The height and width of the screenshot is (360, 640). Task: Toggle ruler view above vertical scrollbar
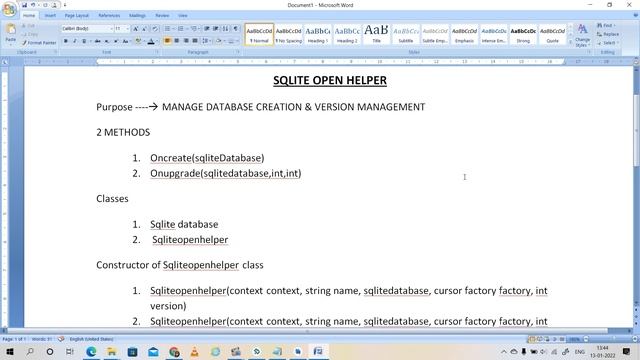636,62
